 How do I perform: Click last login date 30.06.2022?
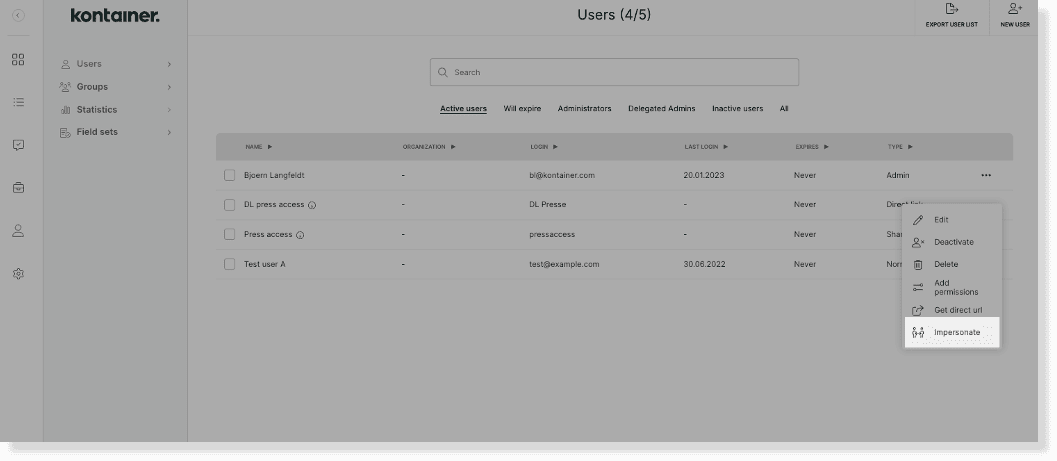(x=704, y=264)
